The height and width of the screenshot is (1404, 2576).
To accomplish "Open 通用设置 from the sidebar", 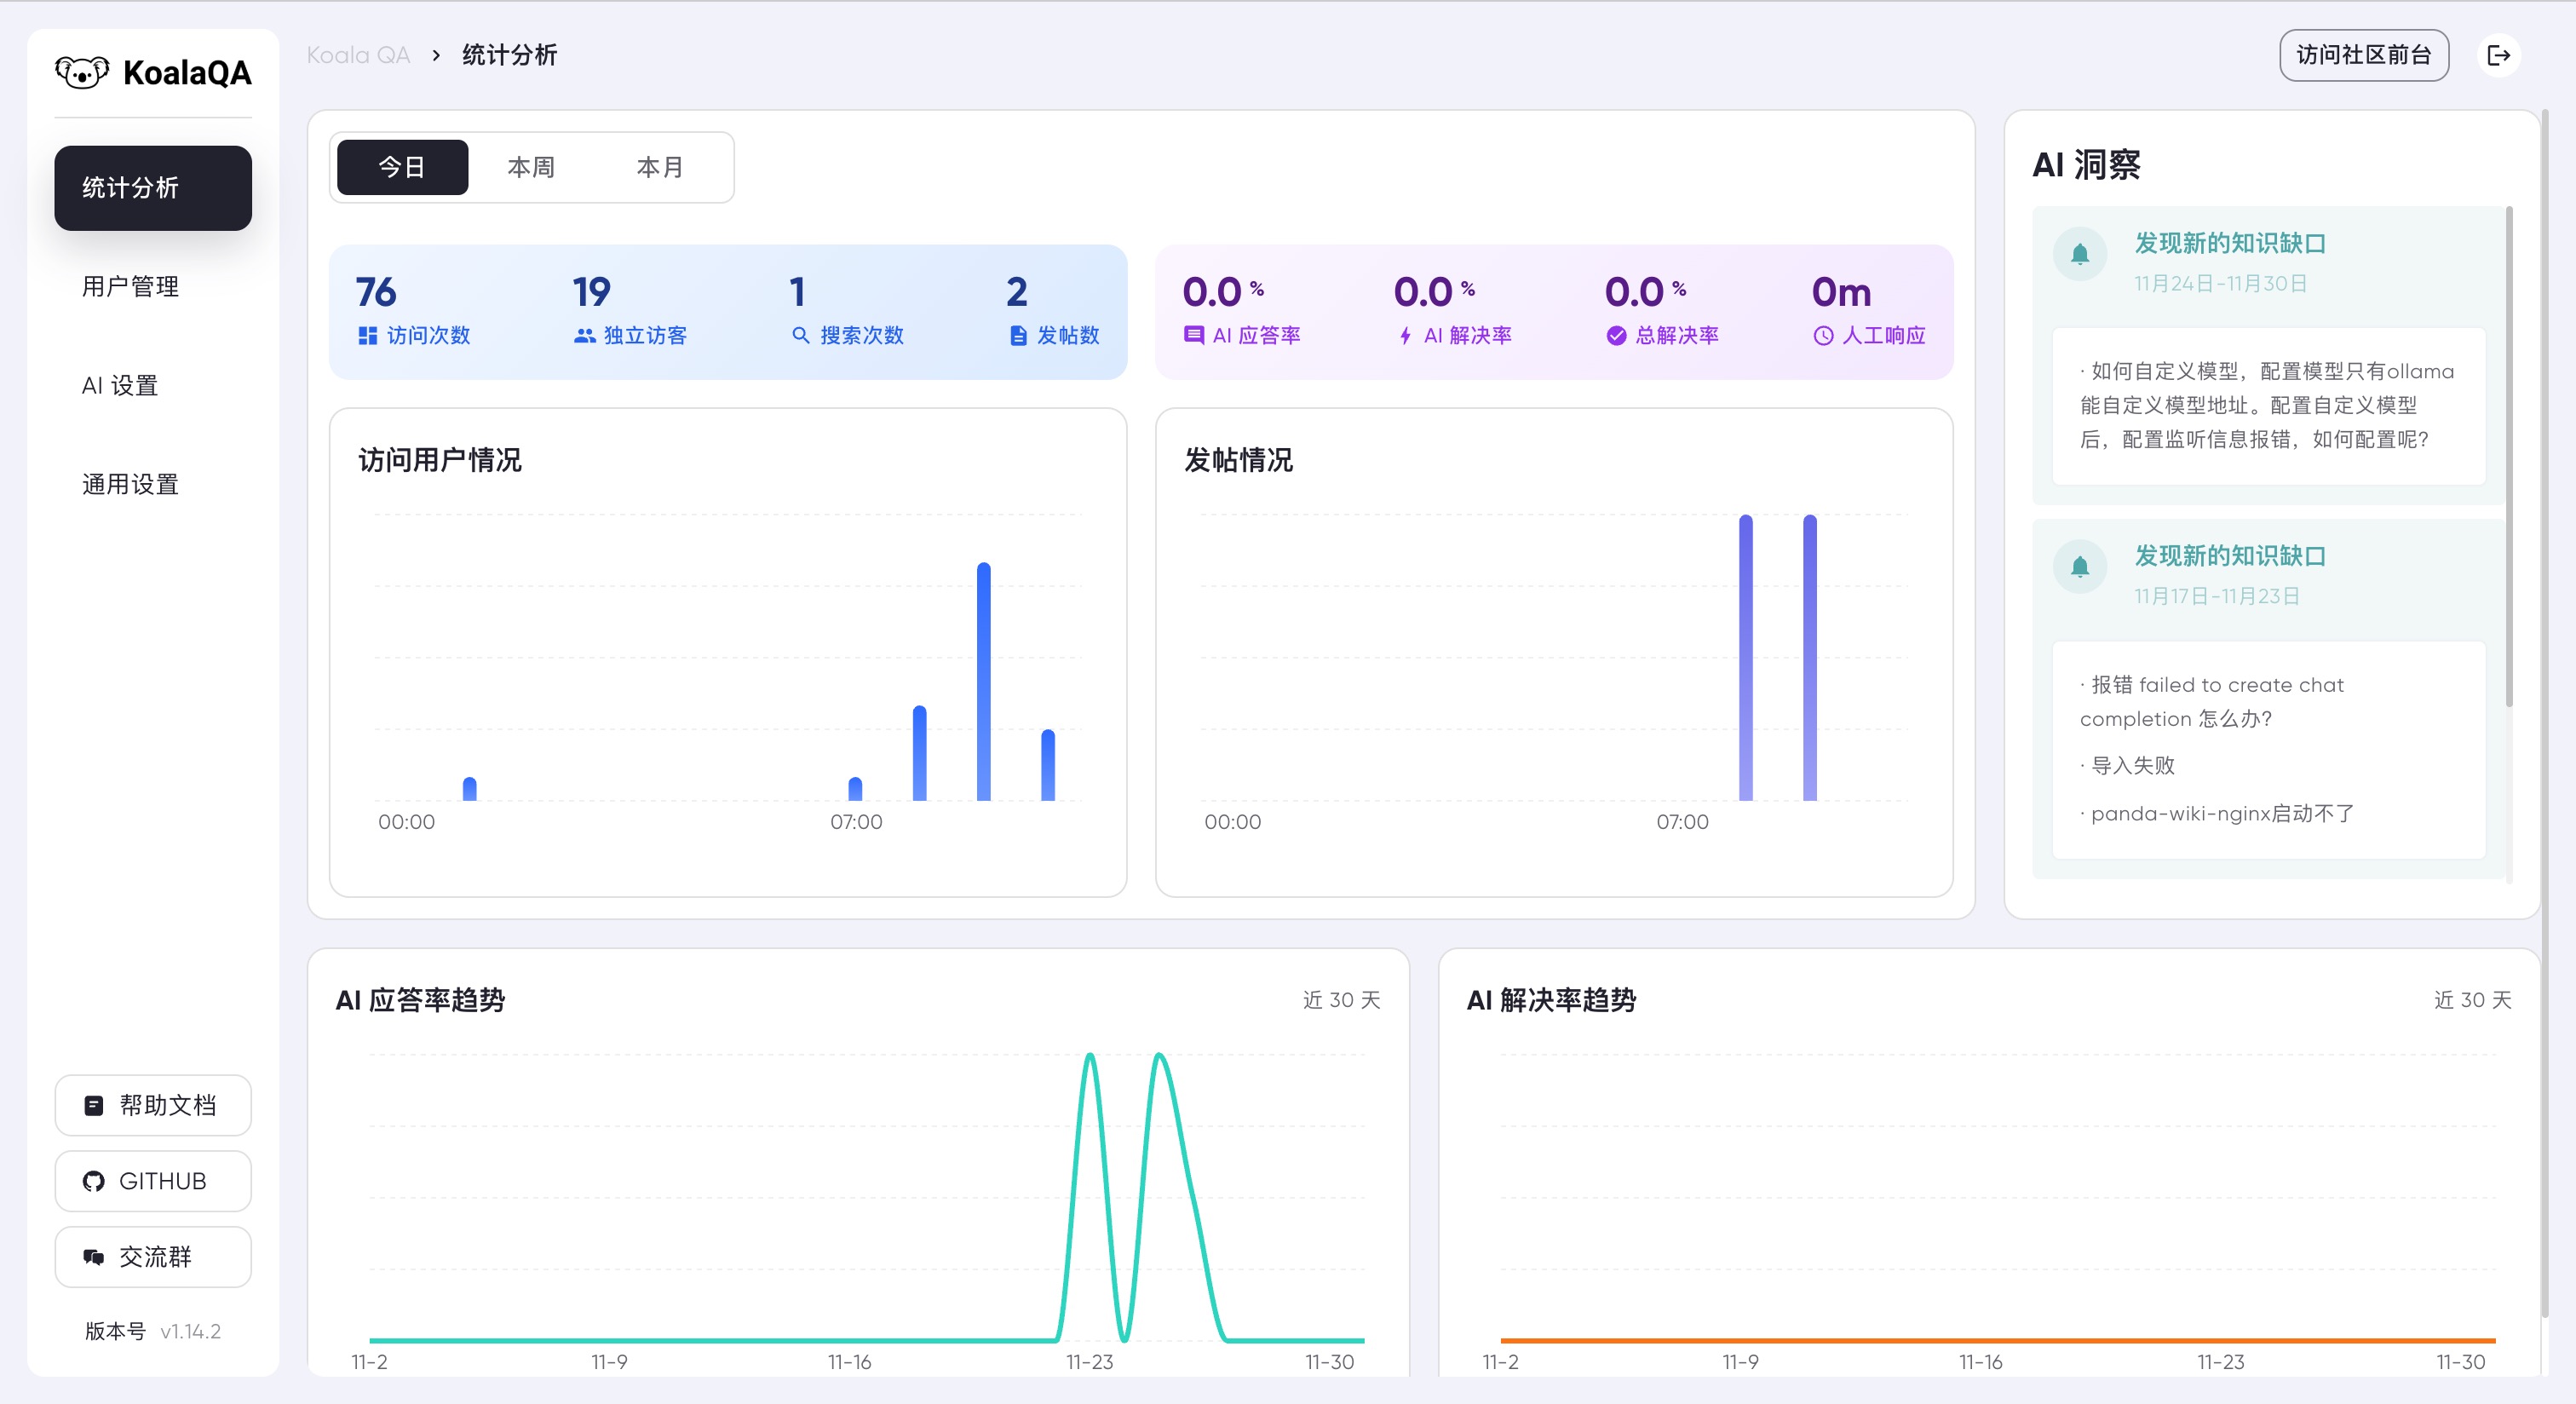I will pos(130,484).
